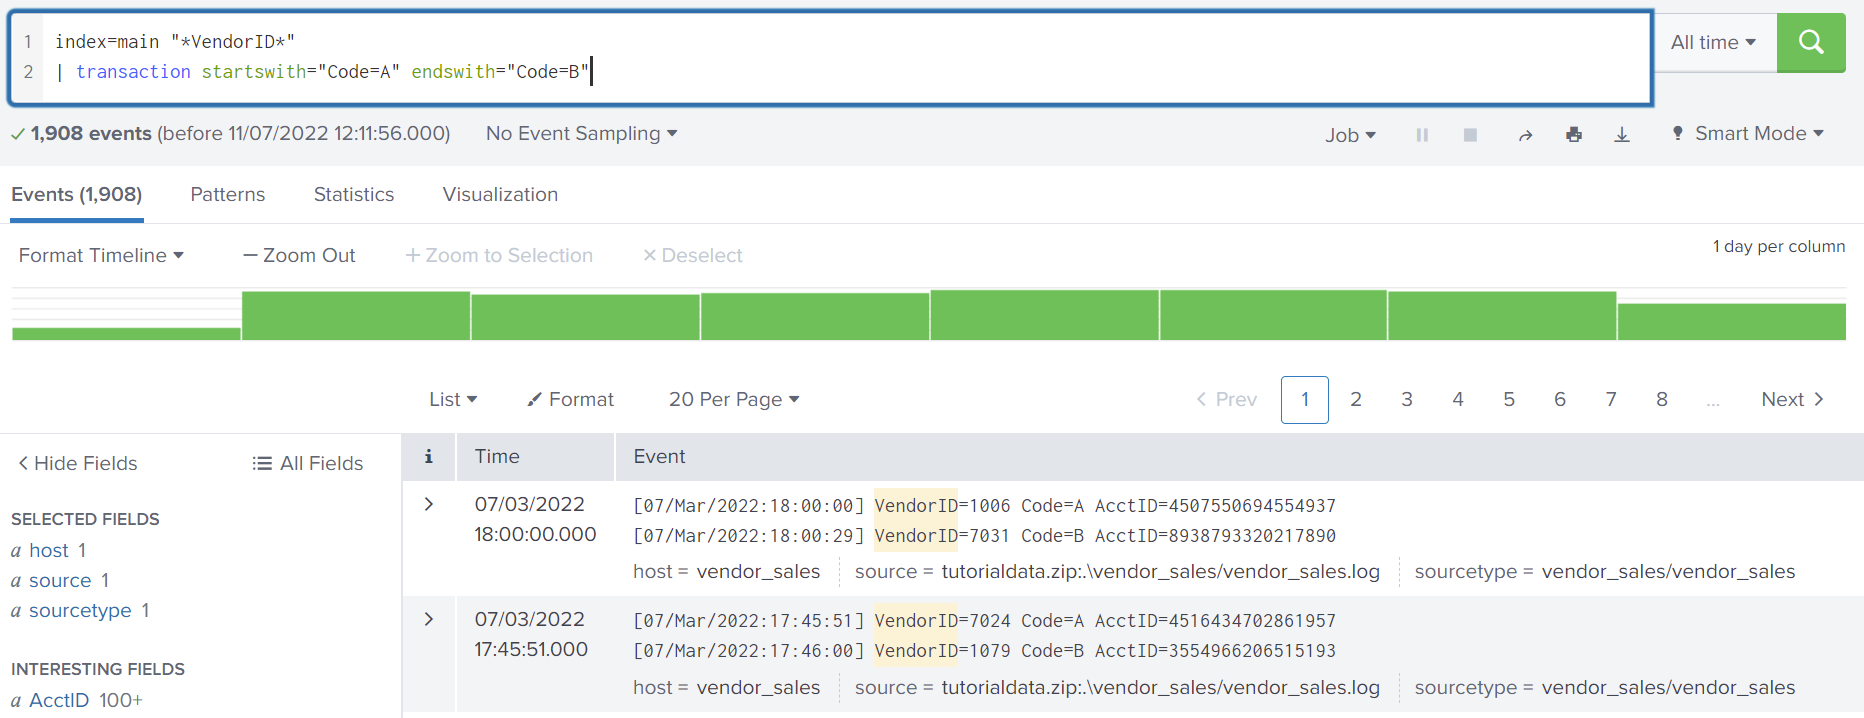The height and width of the screenshot is (718, 1864).
Task: Click the AcctID interesting field link
Action: [59, 700]
